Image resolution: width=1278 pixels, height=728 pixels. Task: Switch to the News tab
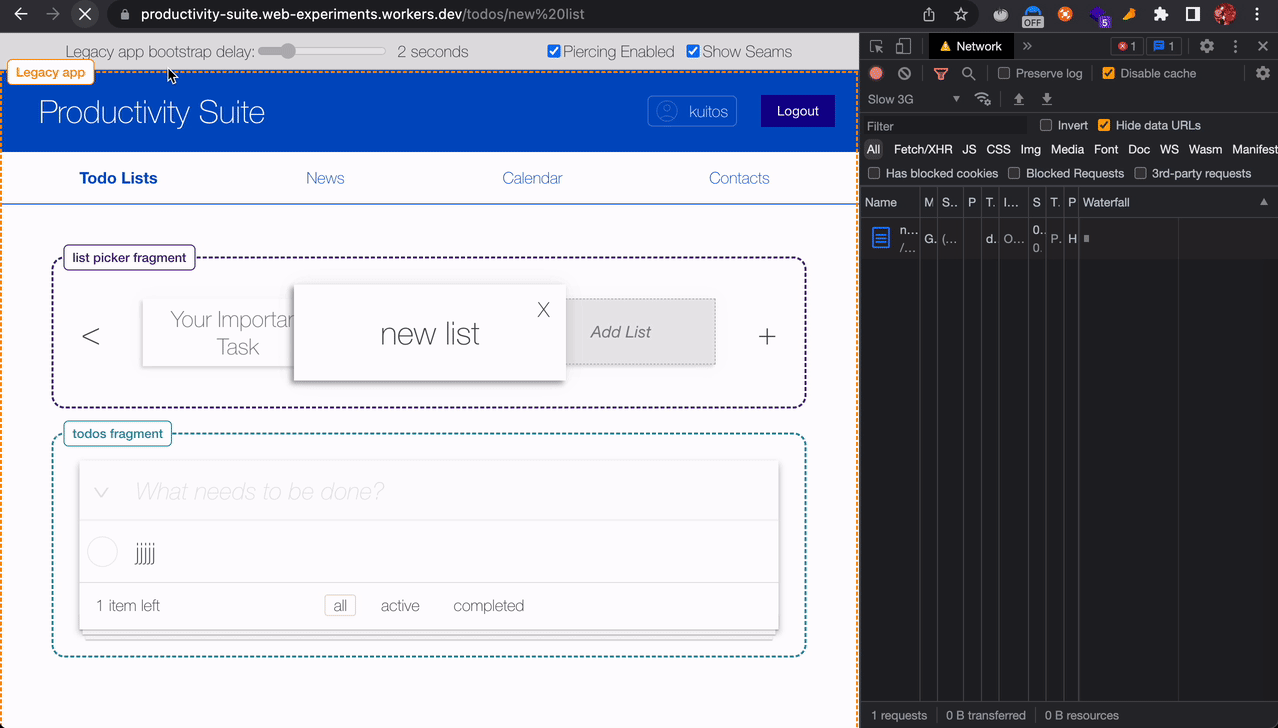[x=325, y=178]
